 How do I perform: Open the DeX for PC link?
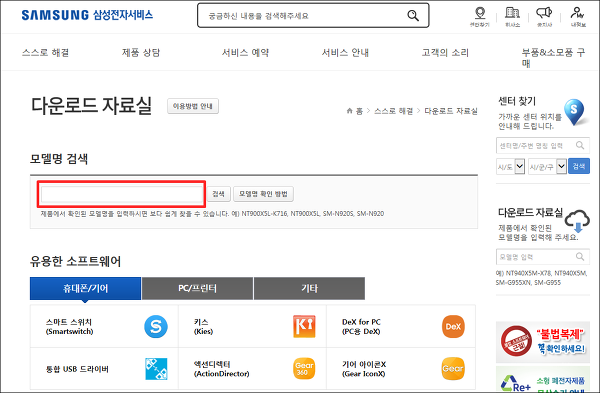(361, 326)
